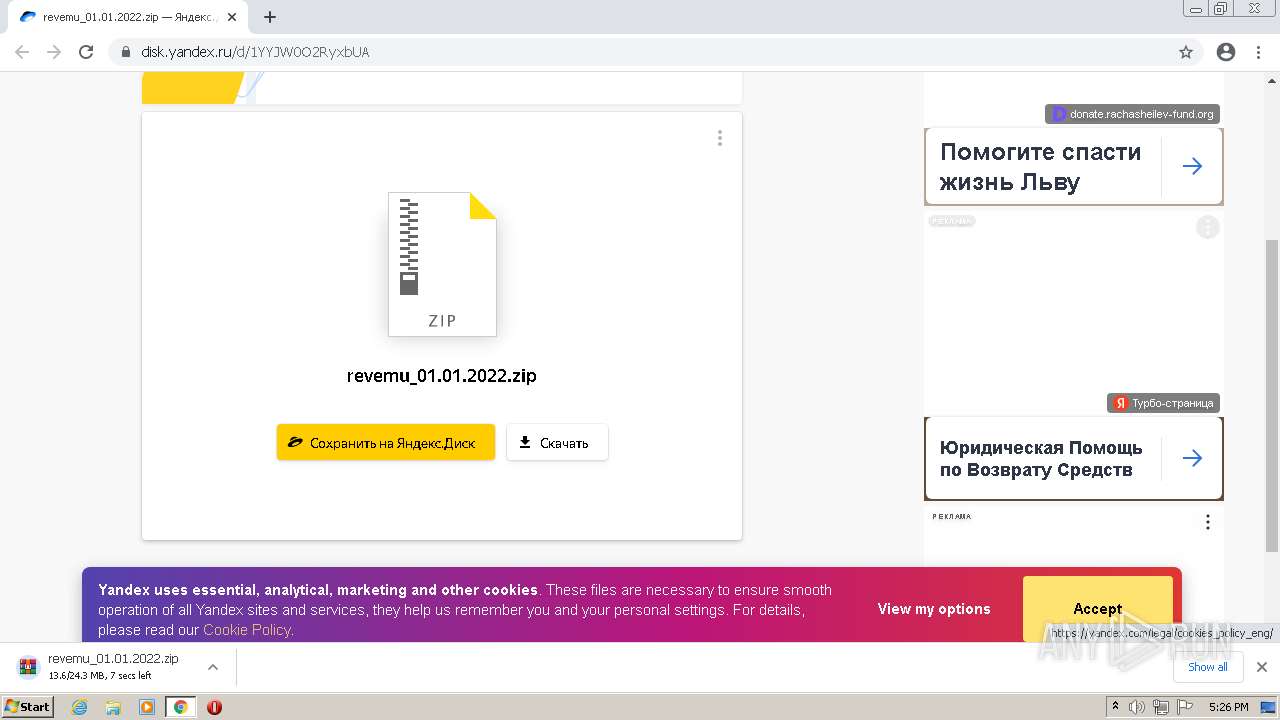Click the Турбо-страница label
The image size is (1280, 720).
point(1163,403)
